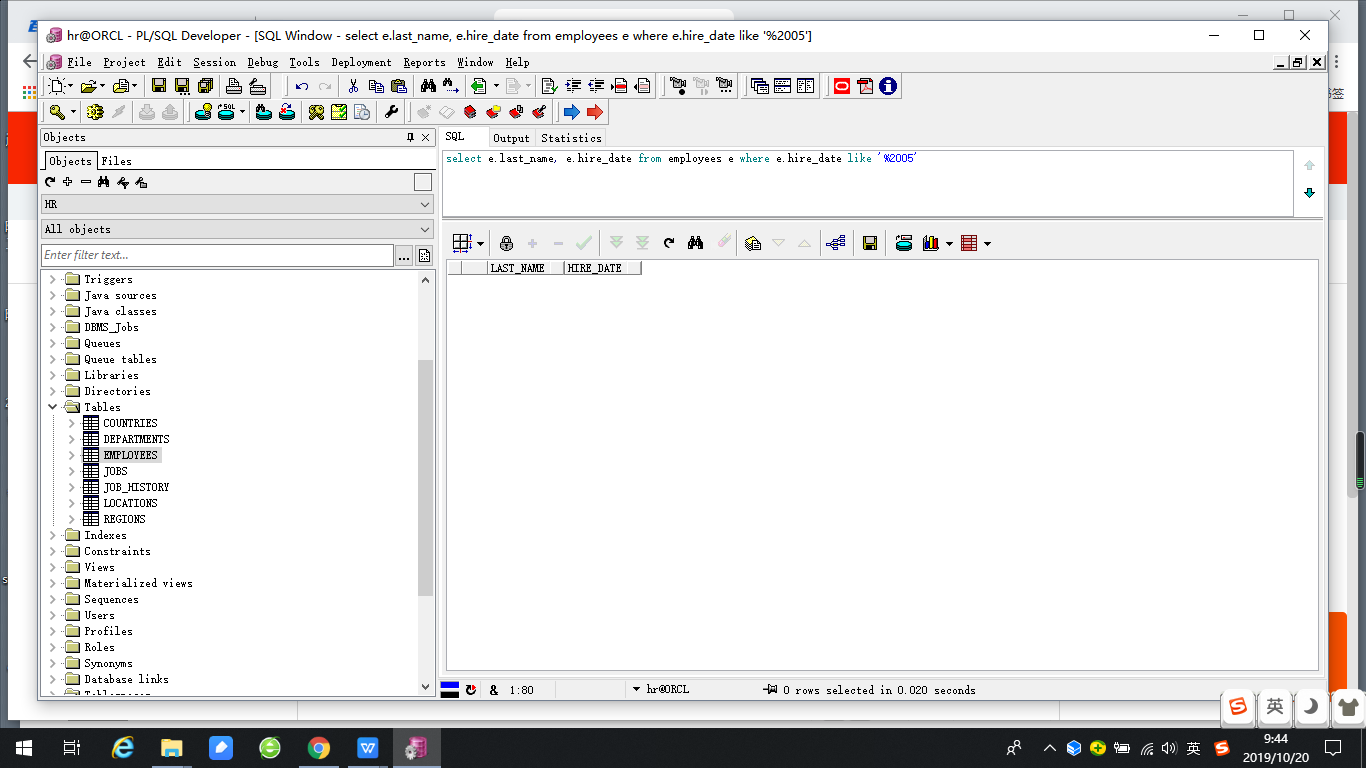Click the binoculars icon in result grid toolbar

click(697, 243)
